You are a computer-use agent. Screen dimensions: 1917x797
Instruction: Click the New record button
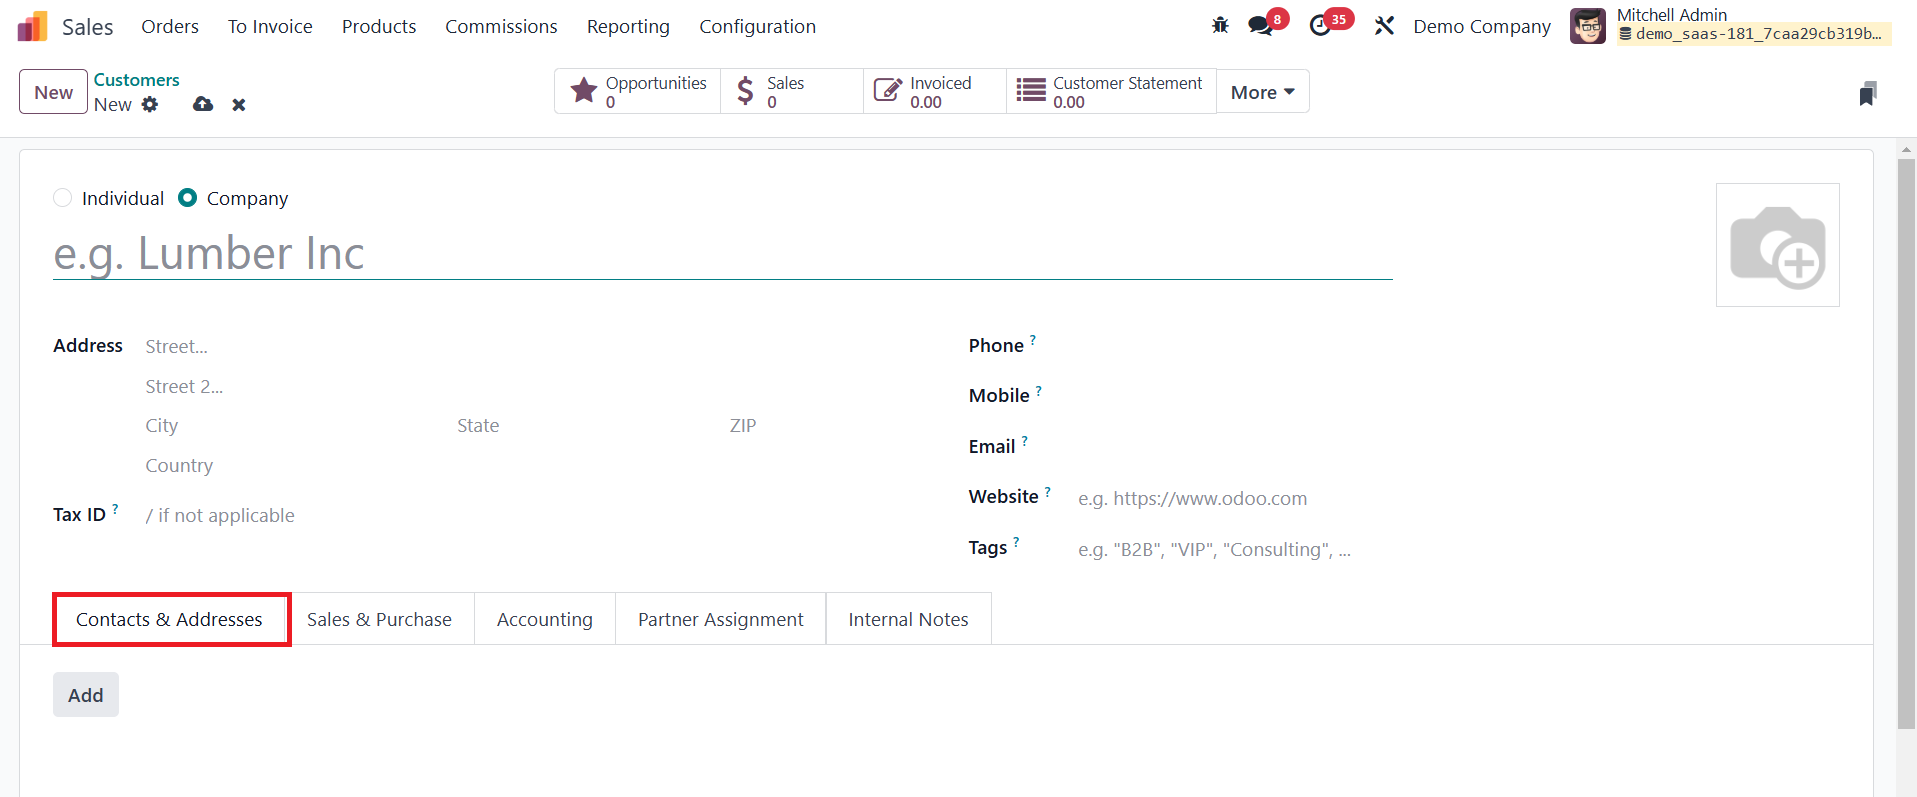[54, 92]
